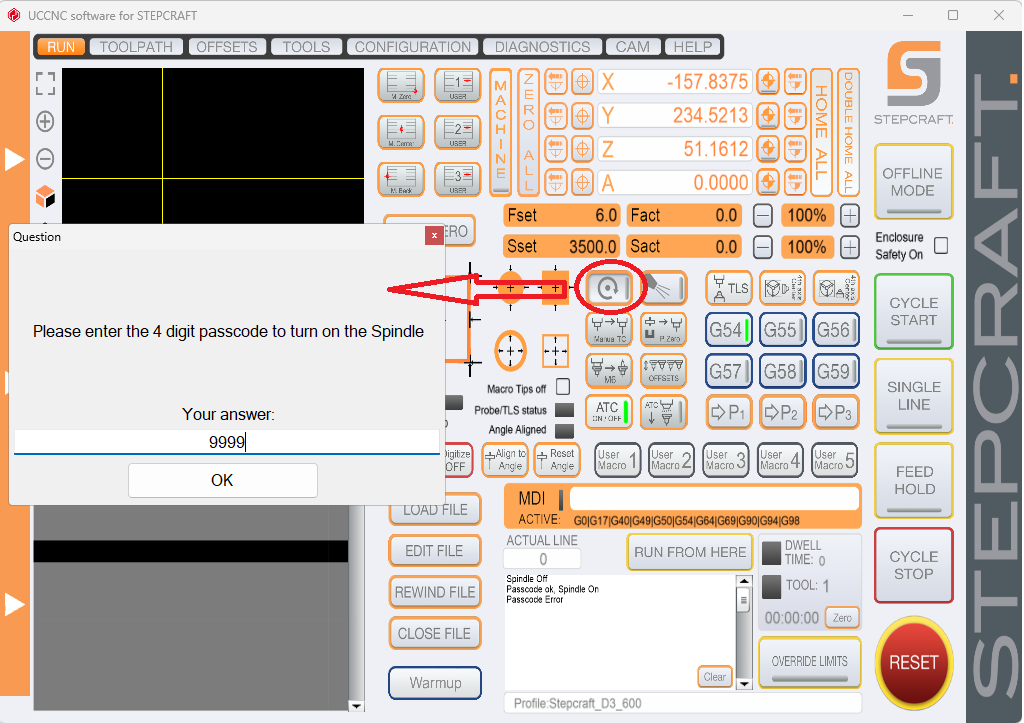The width and height of the screenshot is (1024, 723).
Task: Open the TLS tool length sensor function
Action: tap(729, 288)
